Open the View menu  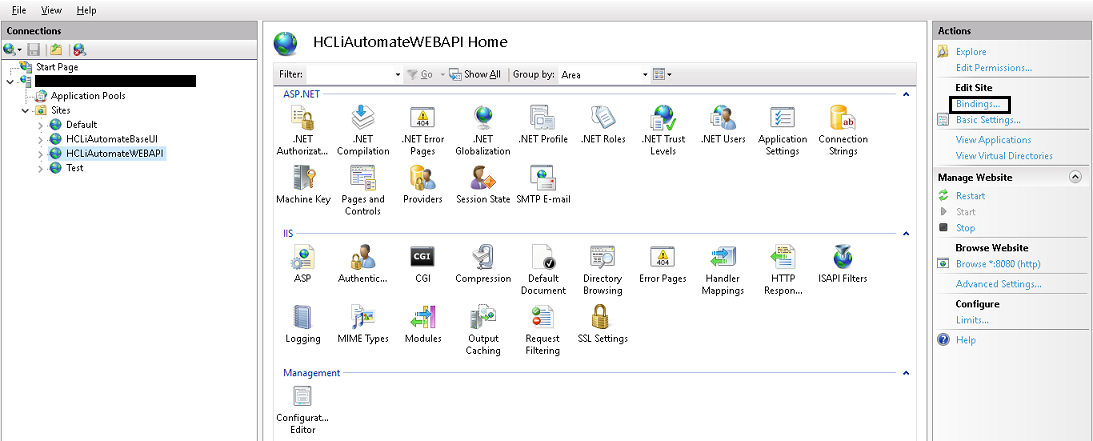(51, 10)
